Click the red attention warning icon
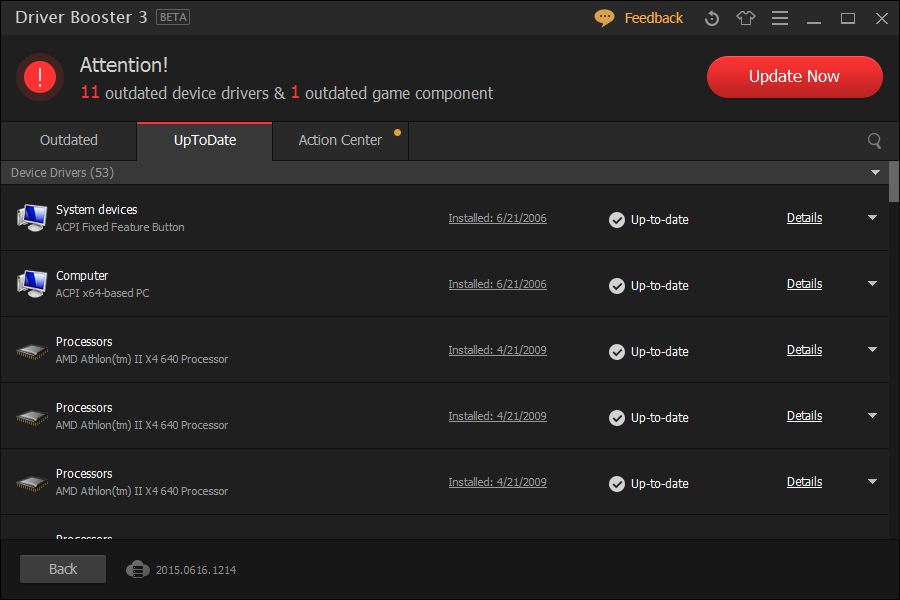Image resolution: width=900 pixels, height=600 pixels. pyautogui.click(x=41, y=77)
